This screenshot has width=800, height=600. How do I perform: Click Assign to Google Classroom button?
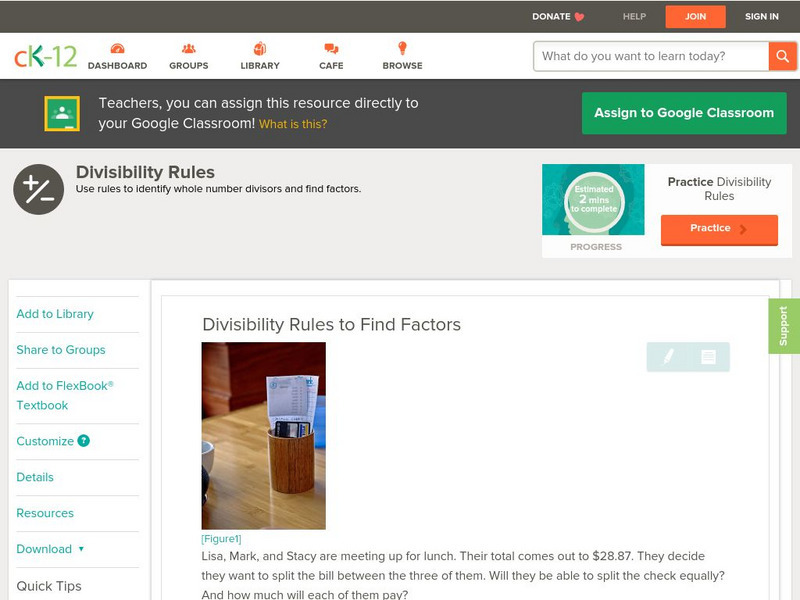(x=684, y=113)
